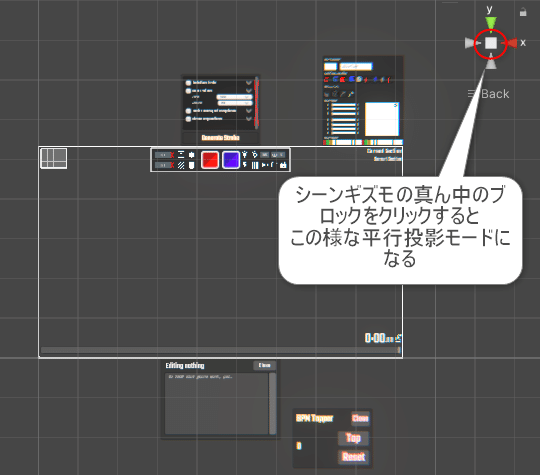Click the large white square in the top-right panel
This screenshot has height=475, width=540.
(x=382, y=119)
